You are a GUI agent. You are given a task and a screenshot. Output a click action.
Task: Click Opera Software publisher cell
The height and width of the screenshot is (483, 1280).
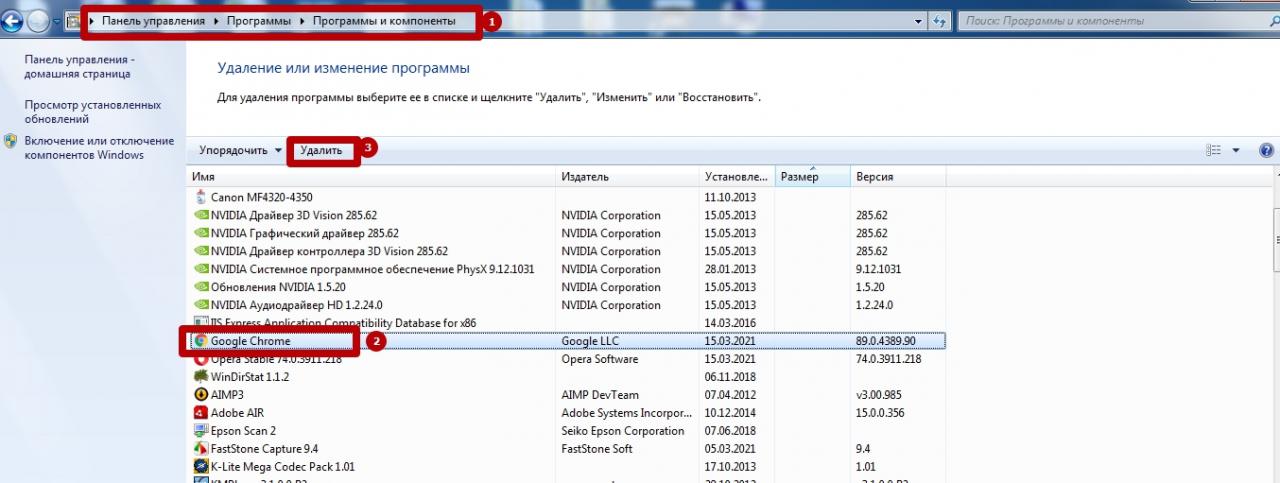(599, 359)
